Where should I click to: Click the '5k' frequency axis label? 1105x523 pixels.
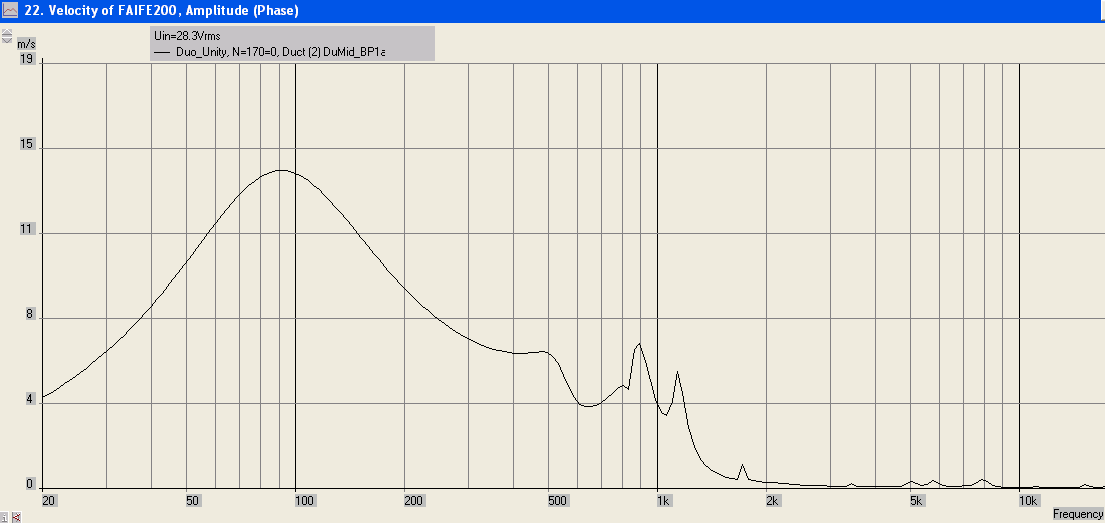point(919,501)
